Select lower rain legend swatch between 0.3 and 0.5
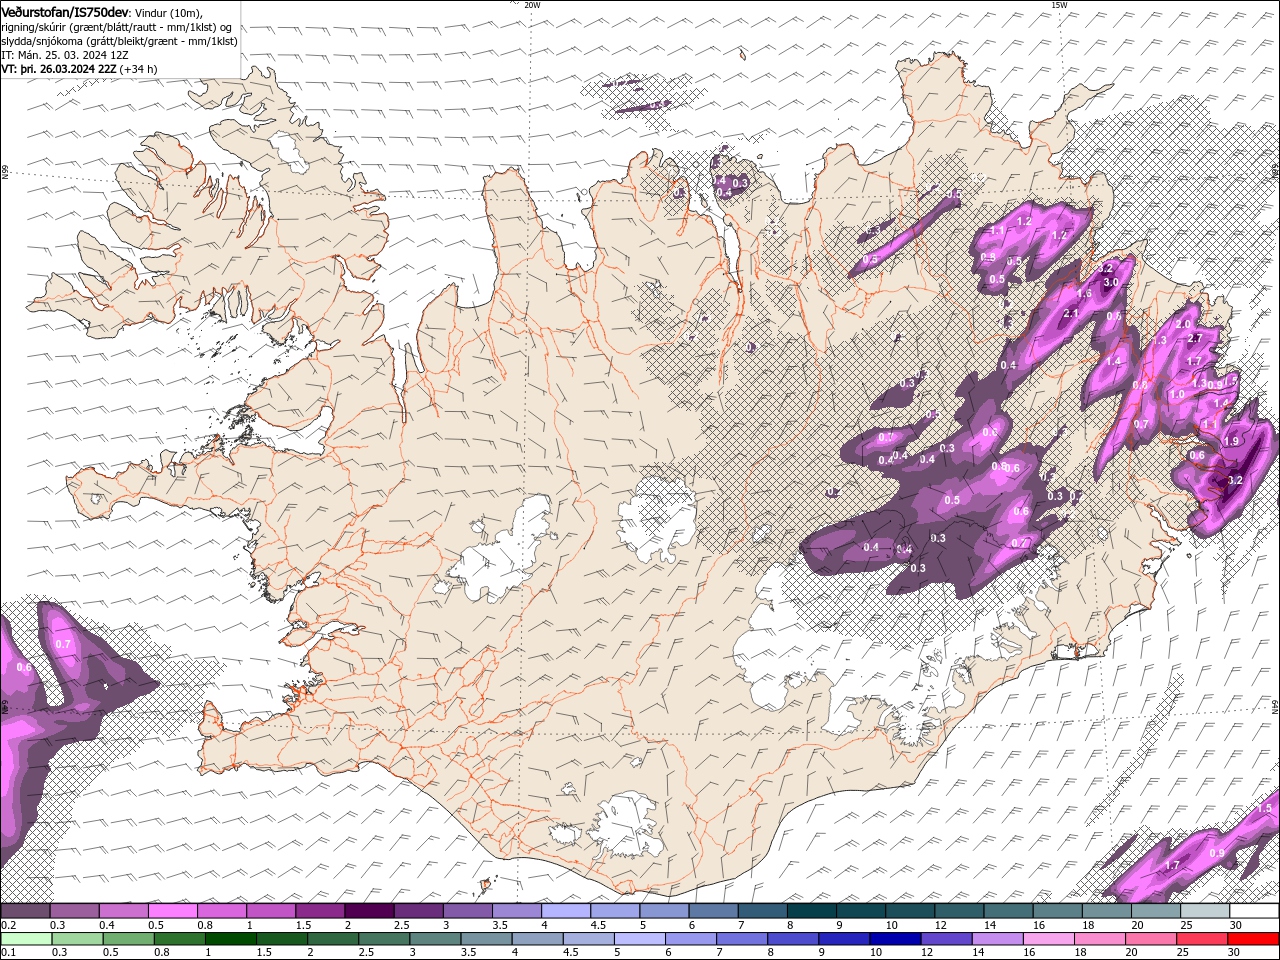Image resolution: width=1280 pixels, height=960 pixels. [78, 939]
